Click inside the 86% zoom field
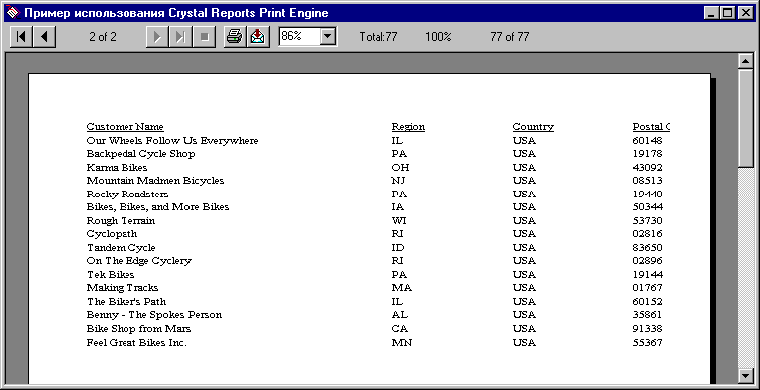Image resolution: width=760 pixels, height=390 pixels. click(300, 36)
